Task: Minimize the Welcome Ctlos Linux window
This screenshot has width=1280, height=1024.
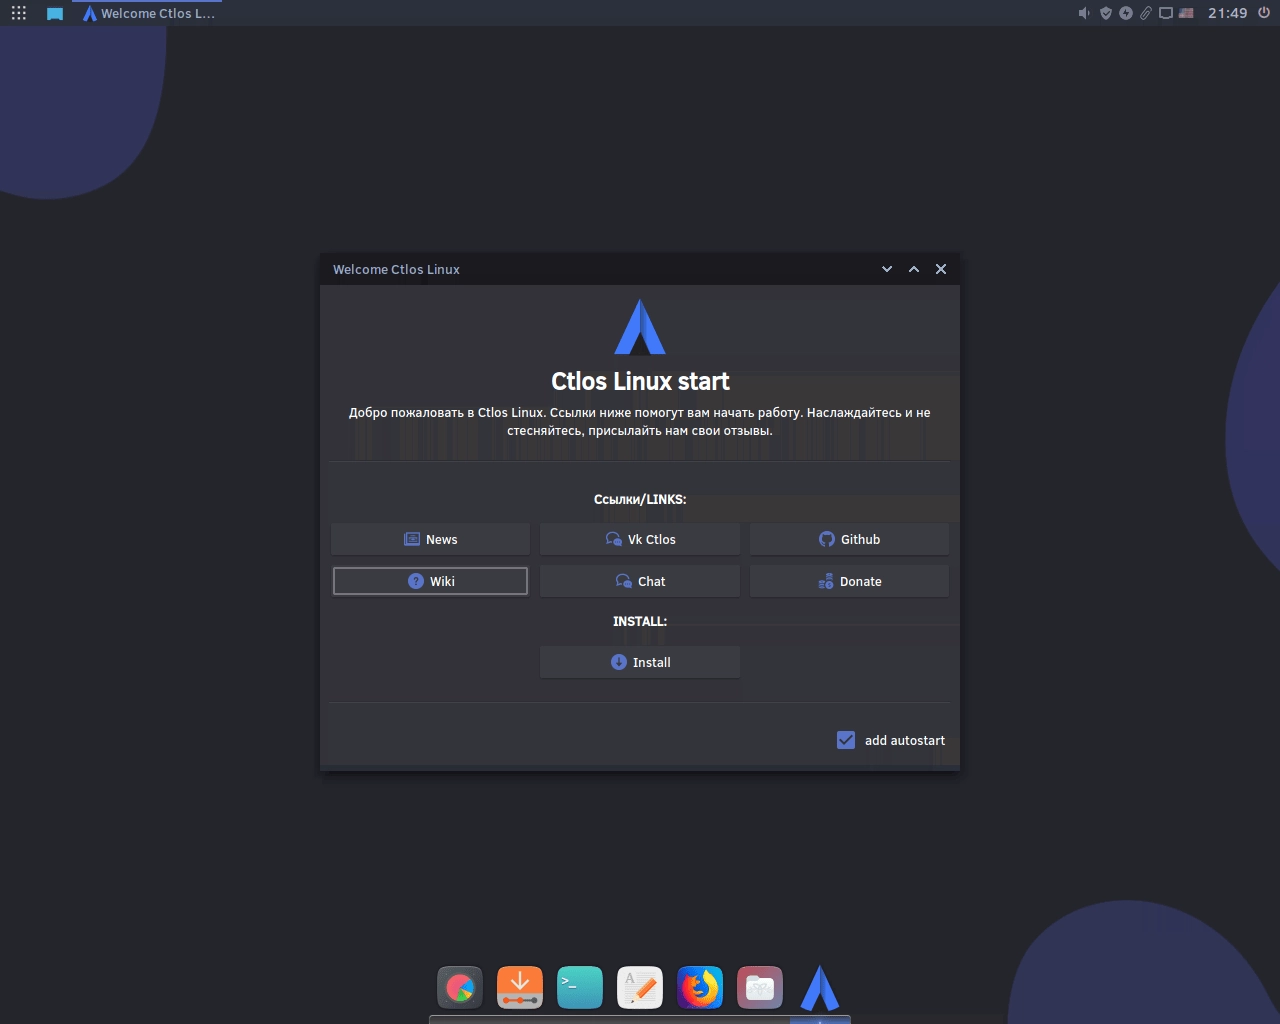Action: 887,269
